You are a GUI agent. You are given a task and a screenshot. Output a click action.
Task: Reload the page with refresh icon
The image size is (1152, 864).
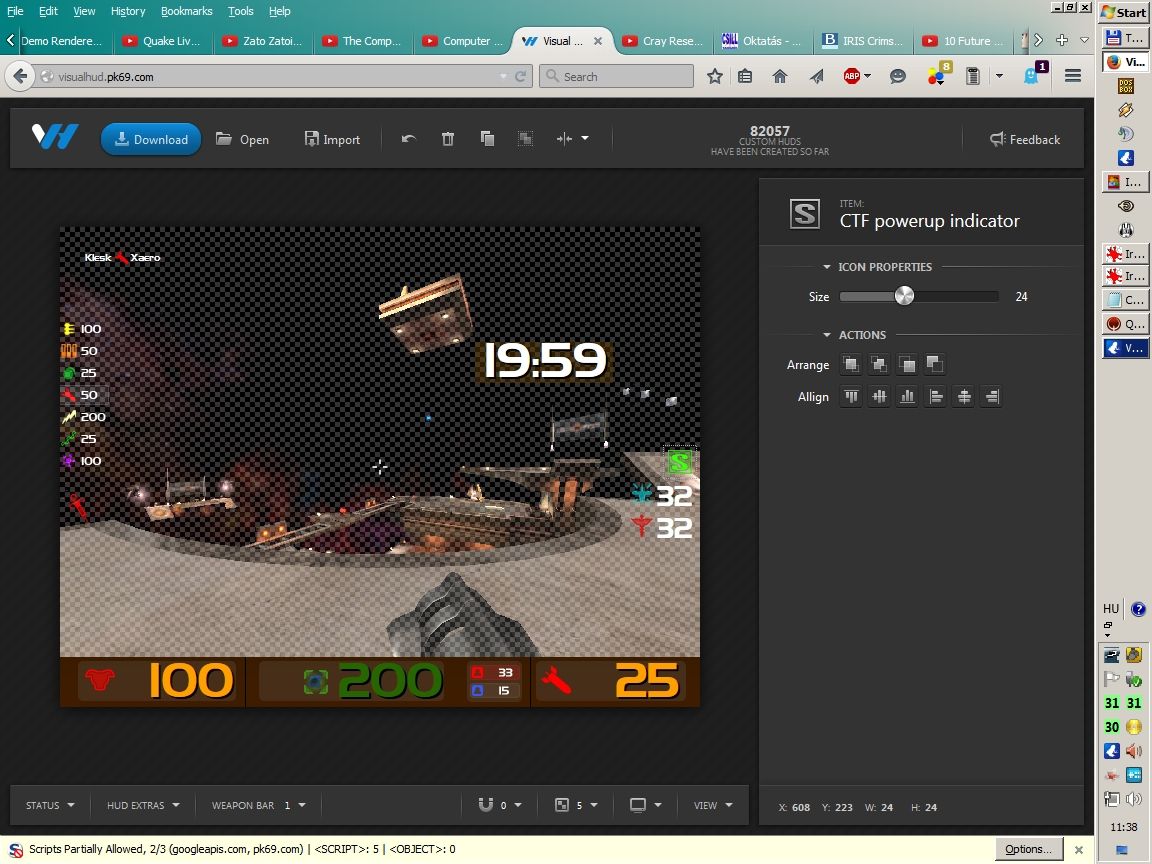[x=521, y=76]
